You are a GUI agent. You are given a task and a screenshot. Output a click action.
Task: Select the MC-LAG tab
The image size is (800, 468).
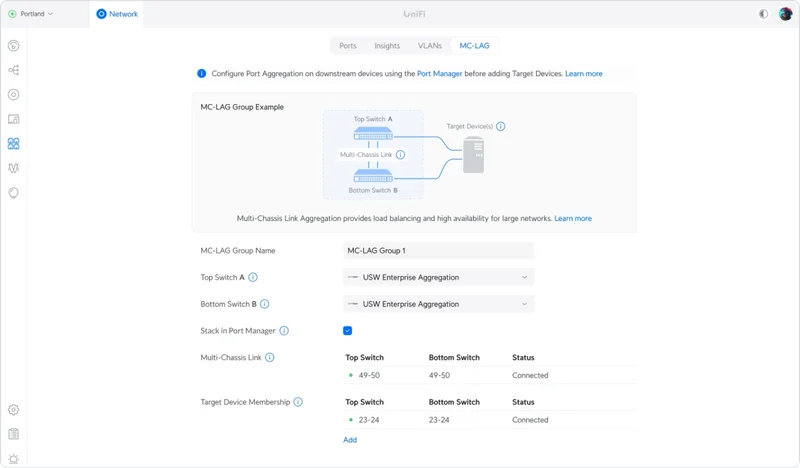[x=474, y=45]
